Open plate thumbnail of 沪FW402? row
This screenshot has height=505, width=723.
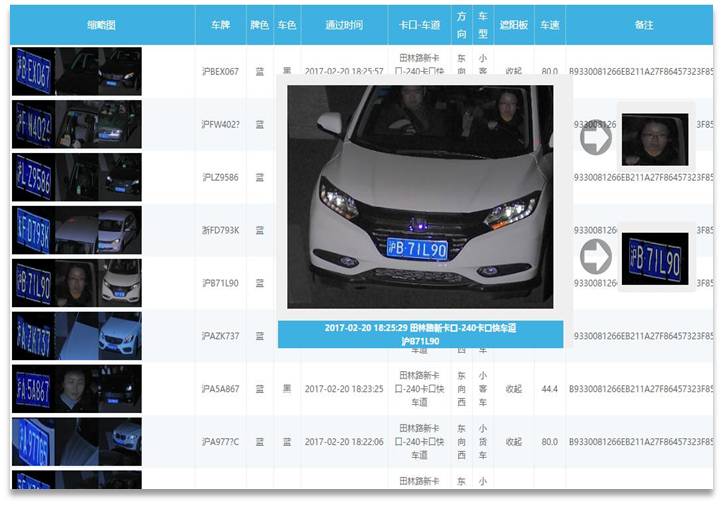[33, 125]
